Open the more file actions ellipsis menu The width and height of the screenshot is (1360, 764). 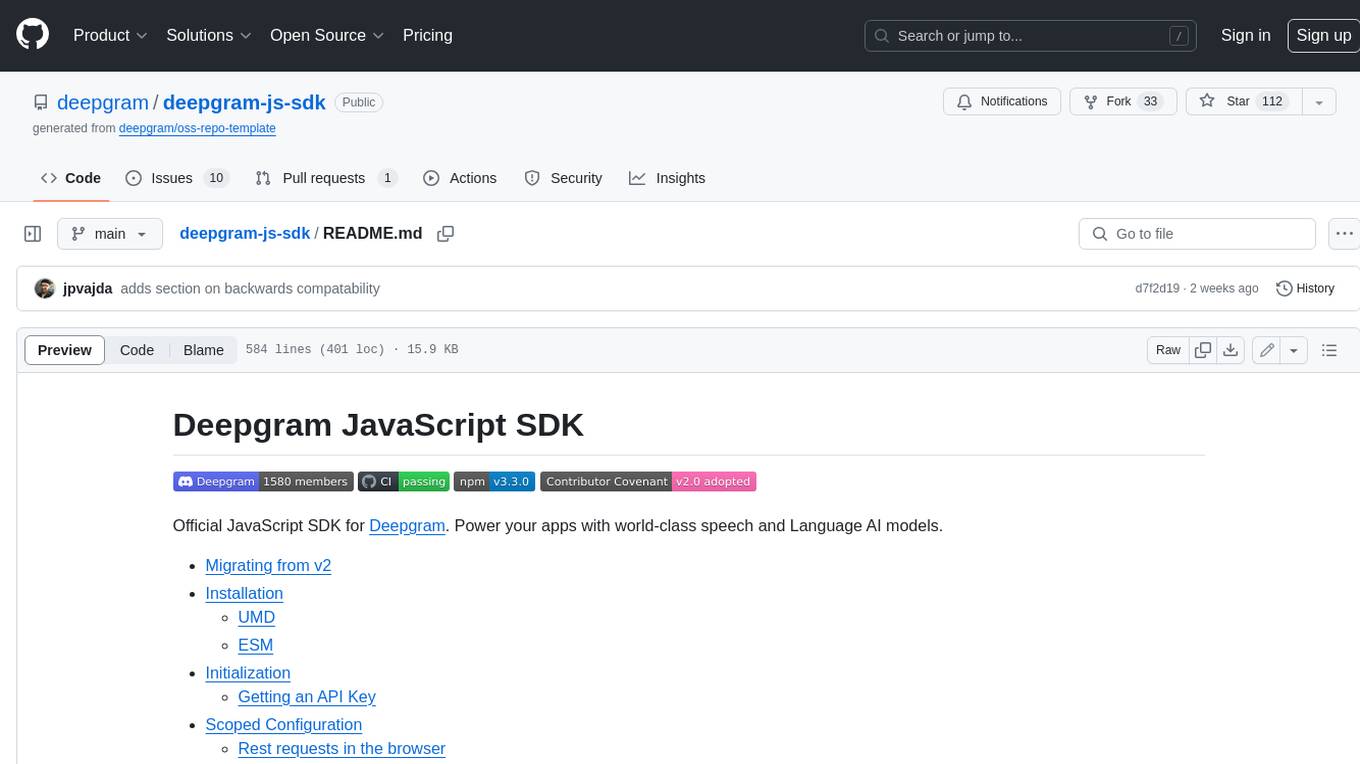[1345, 234]
